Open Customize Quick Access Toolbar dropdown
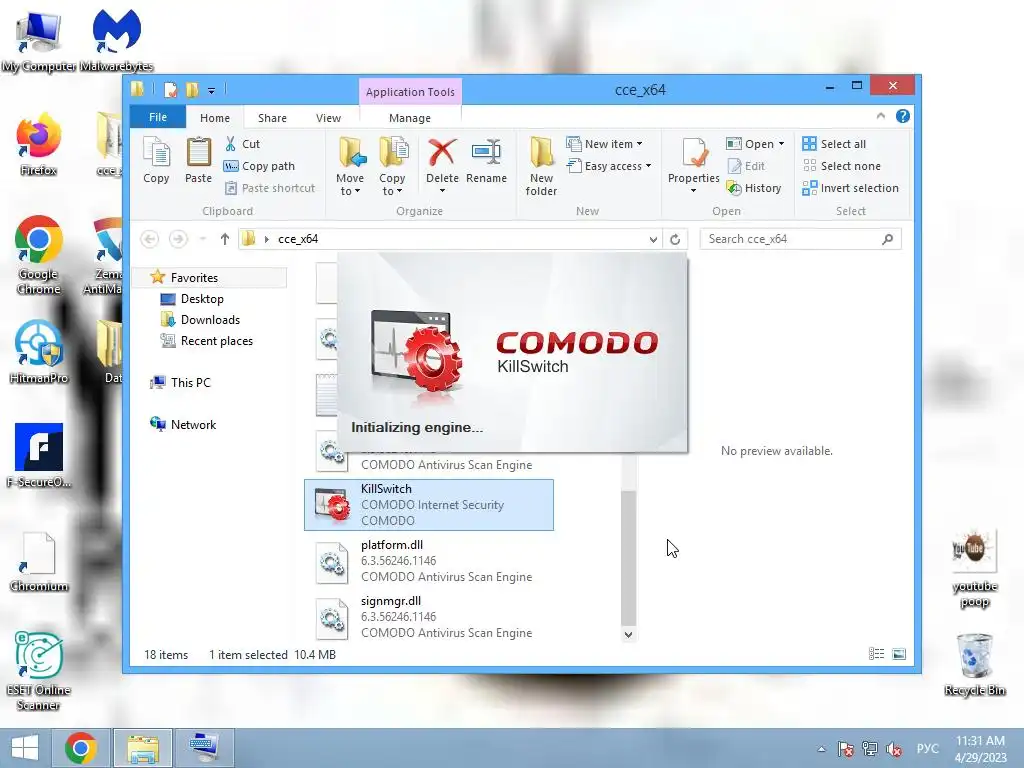The image size is (1024, 768). tap(211, 90)
